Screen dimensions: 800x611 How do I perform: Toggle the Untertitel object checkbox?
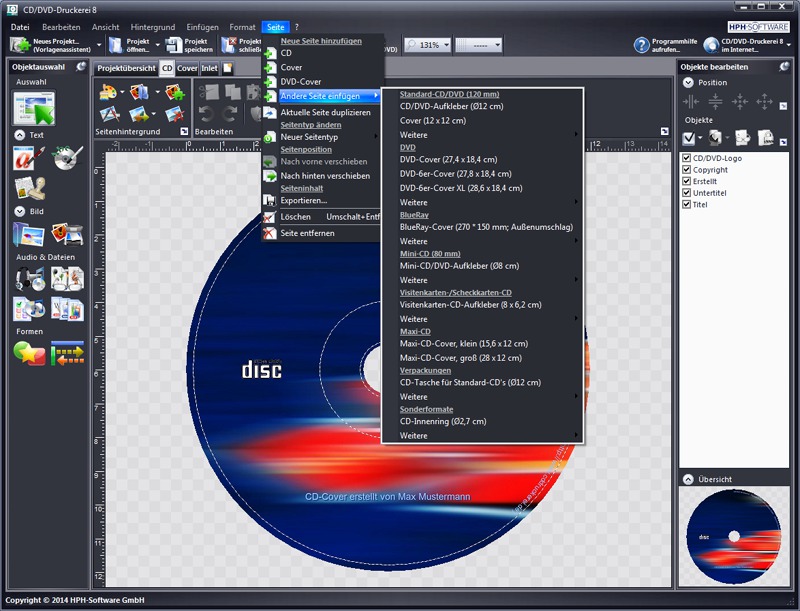tap(687, 193)
